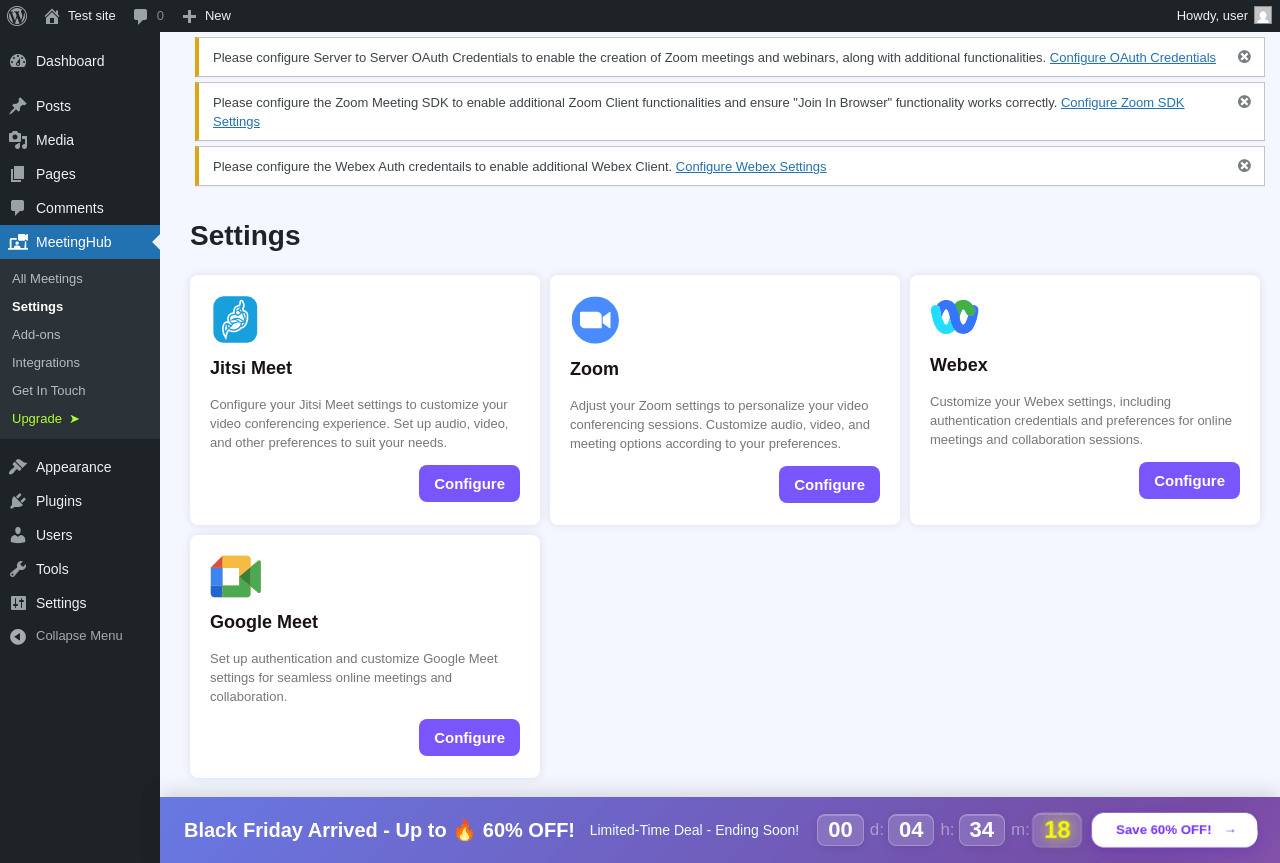Click the MeetingHub icon in sidebar
Image resolution: width=1280 pixels, height=863 pixels.
click(x=18, y=242)
